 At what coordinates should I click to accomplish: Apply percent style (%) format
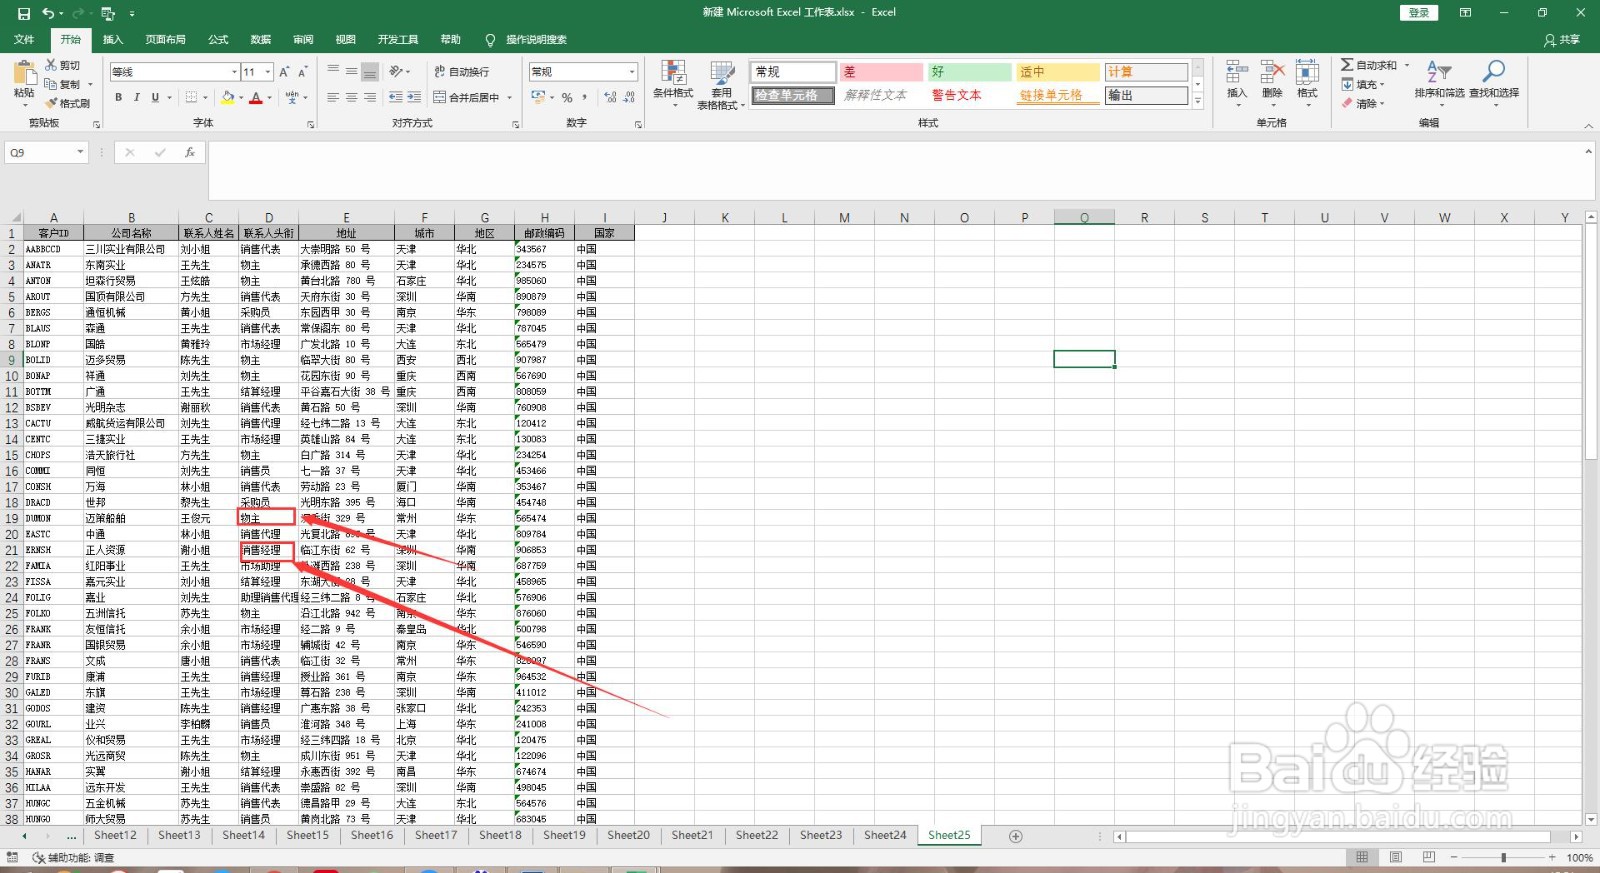[567, 97]
